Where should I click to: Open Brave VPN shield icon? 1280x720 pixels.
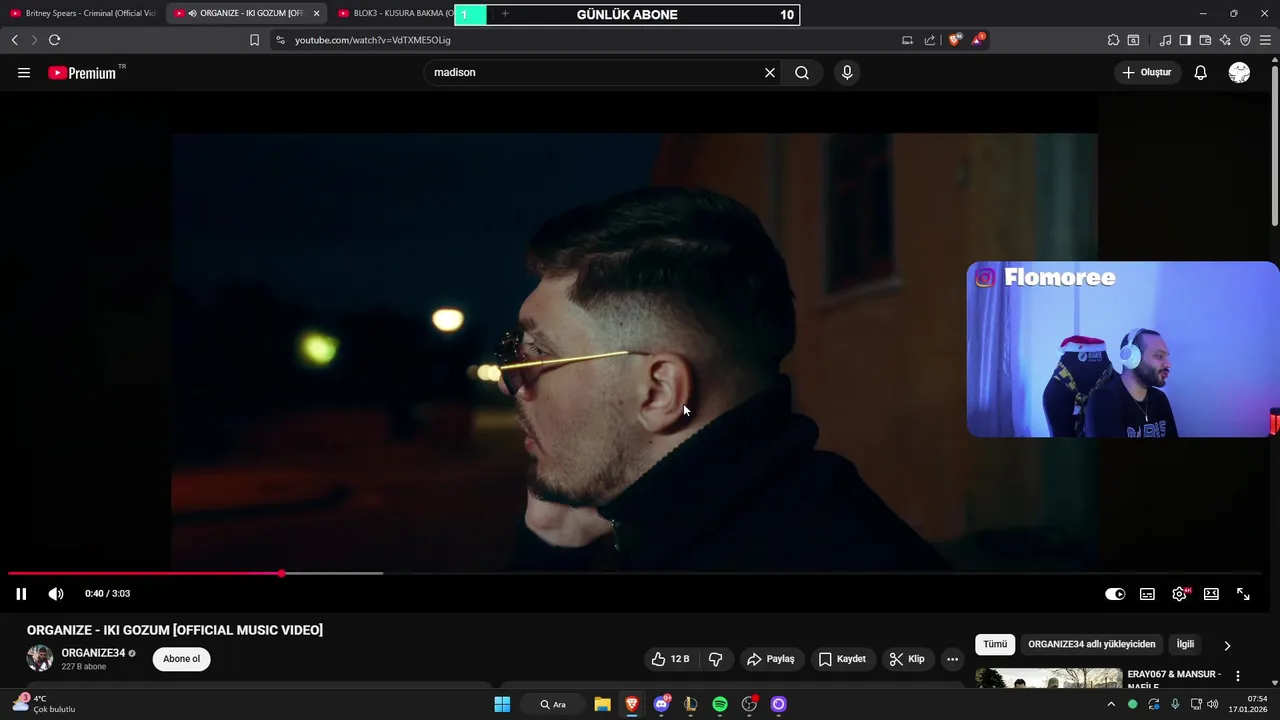click(x=1245, y=40)
